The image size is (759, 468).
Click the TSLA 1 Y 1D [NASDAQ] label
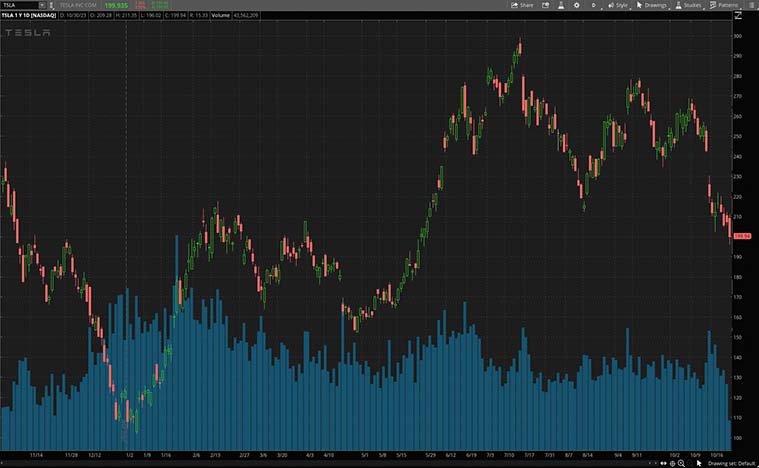click(x=29, y=15)
